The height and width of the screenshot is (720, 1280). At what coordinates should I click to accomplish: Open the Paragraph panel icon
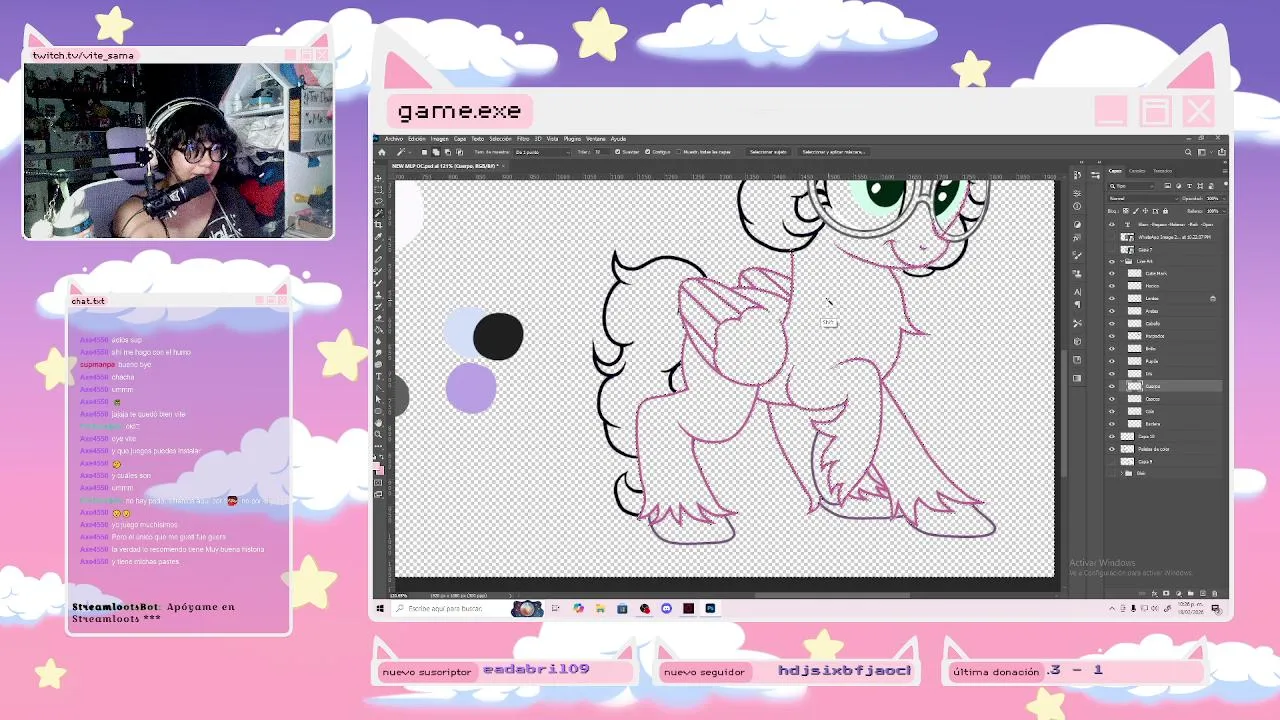(1077, 305)
